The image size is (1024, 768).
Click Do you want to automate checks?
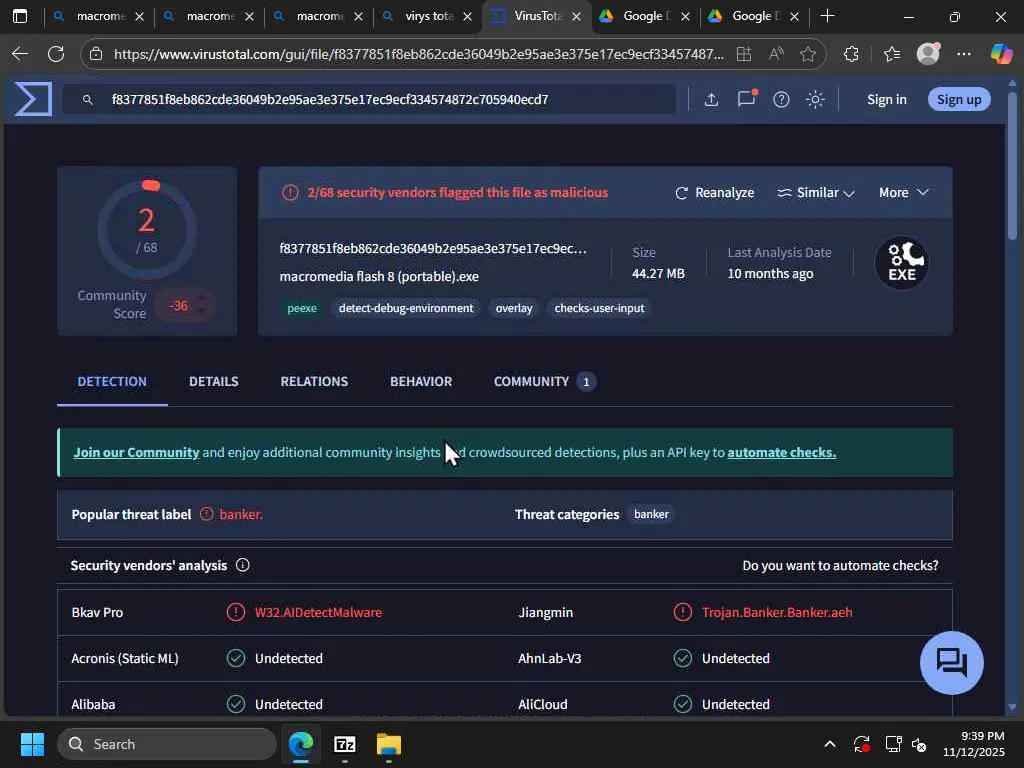[840, 566]
